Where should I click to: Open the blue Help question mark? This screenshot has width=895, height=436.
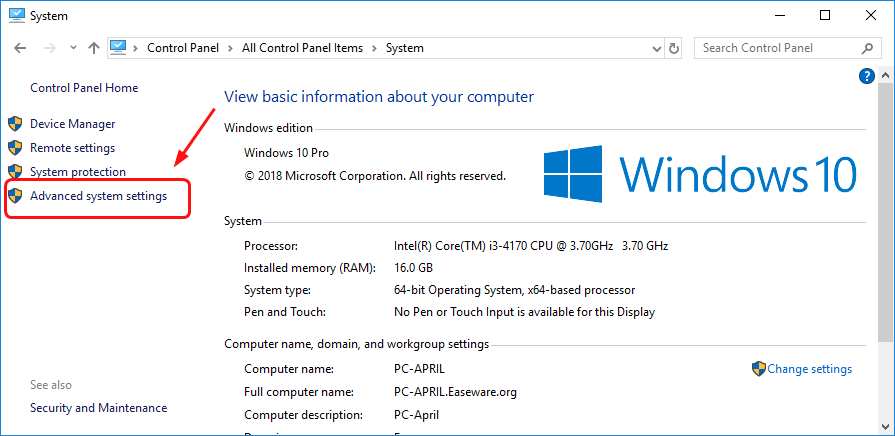coord(866,75)
